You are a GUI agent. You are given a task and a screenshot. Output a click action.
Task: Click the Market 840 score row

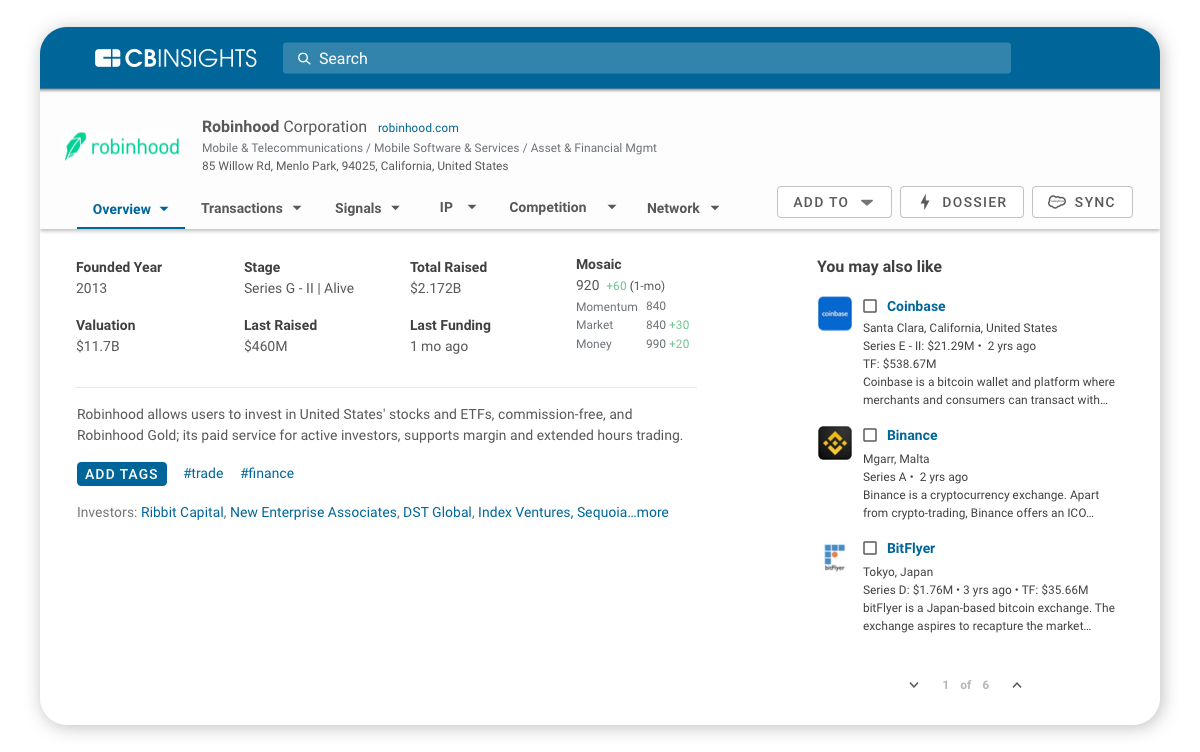[633, 325]
